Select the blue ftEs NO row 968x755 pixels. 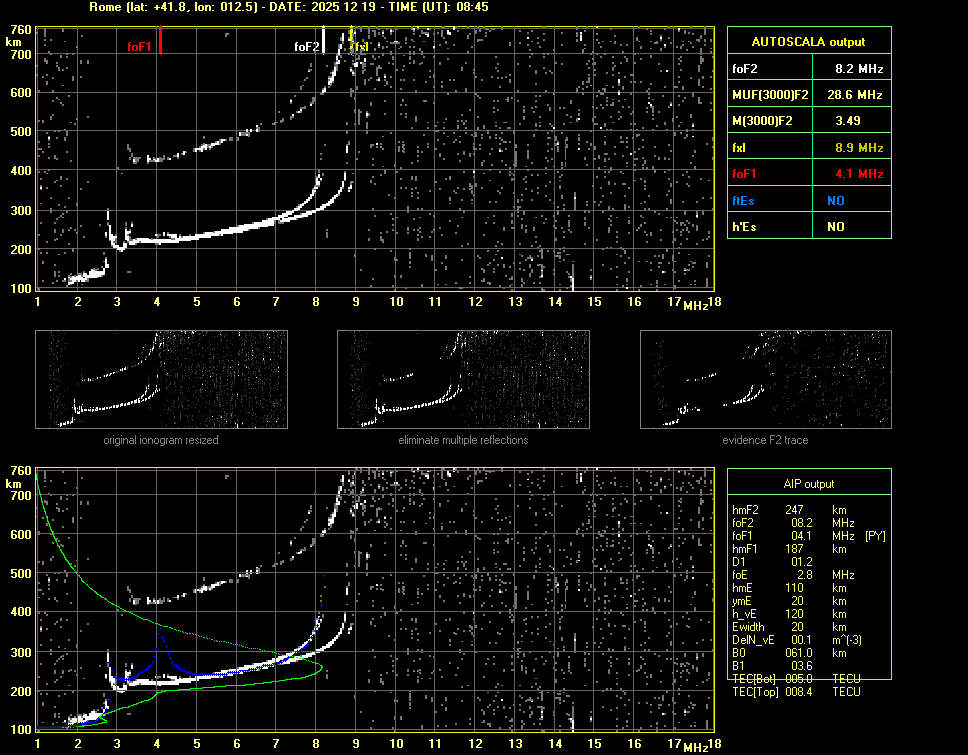808,200
